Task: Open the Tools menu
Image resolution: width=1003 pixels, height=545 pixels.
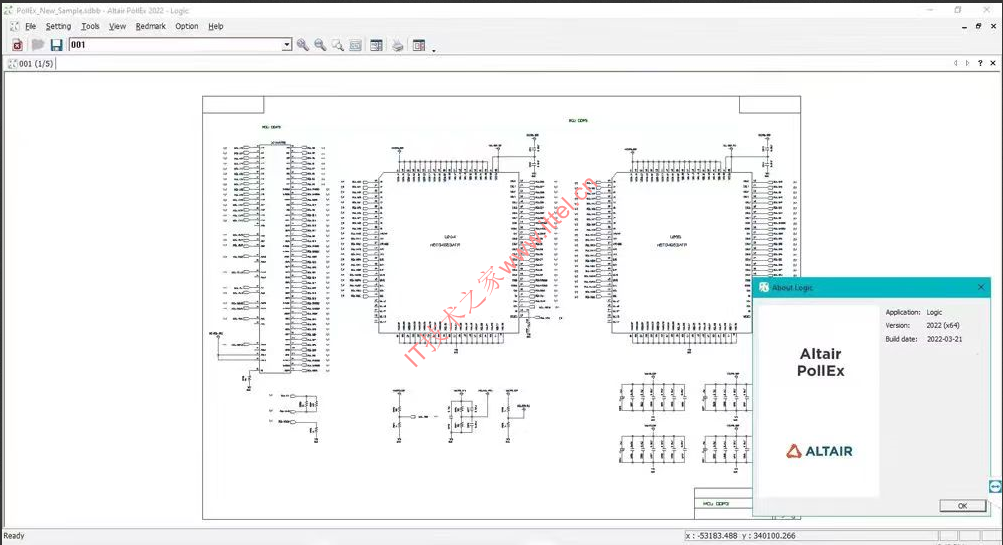Action: coord(90,26)
